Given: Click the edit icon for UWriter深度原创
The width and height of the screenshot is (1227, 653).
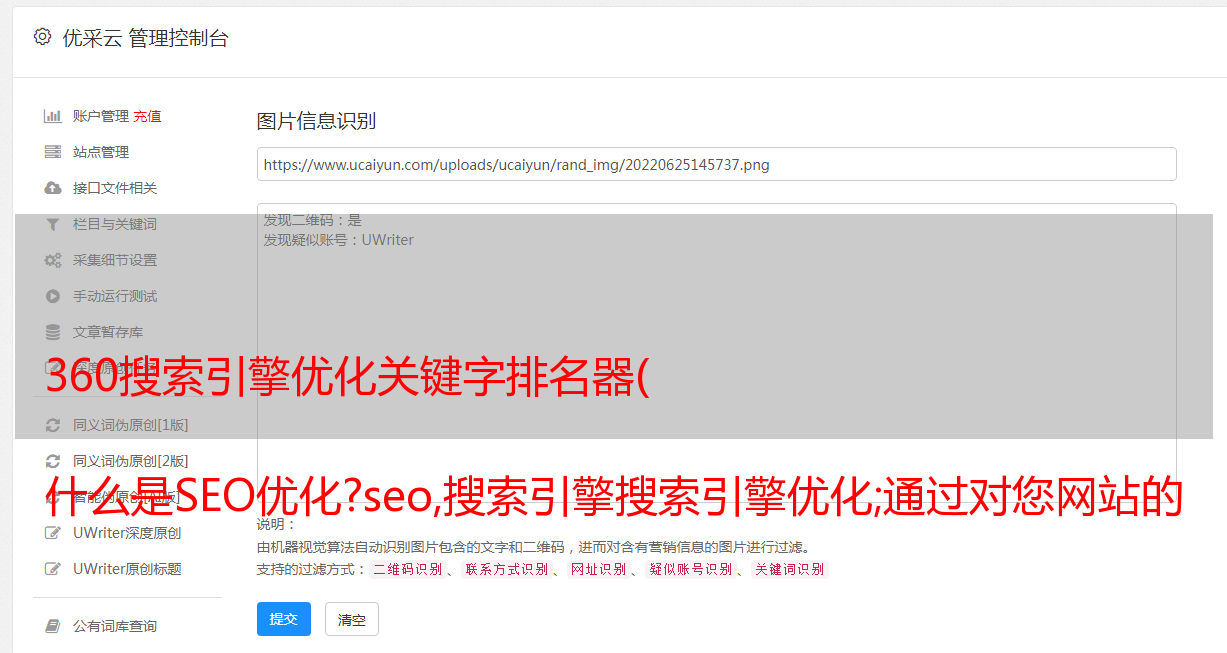Looking at the screenshot, I should 53,533.
